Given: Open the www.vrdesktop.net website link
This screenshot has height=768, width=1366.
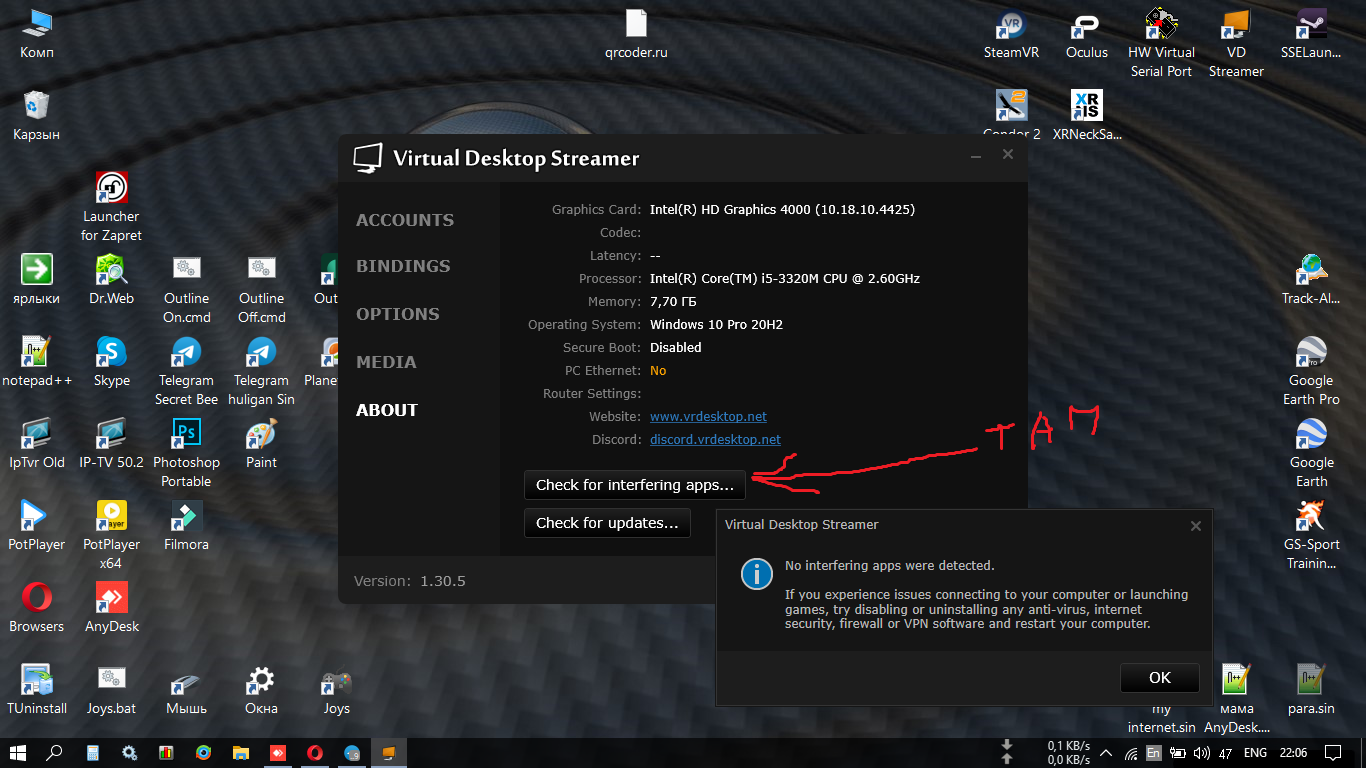Looking at the screenshot, I should click(x=708, y=417).
